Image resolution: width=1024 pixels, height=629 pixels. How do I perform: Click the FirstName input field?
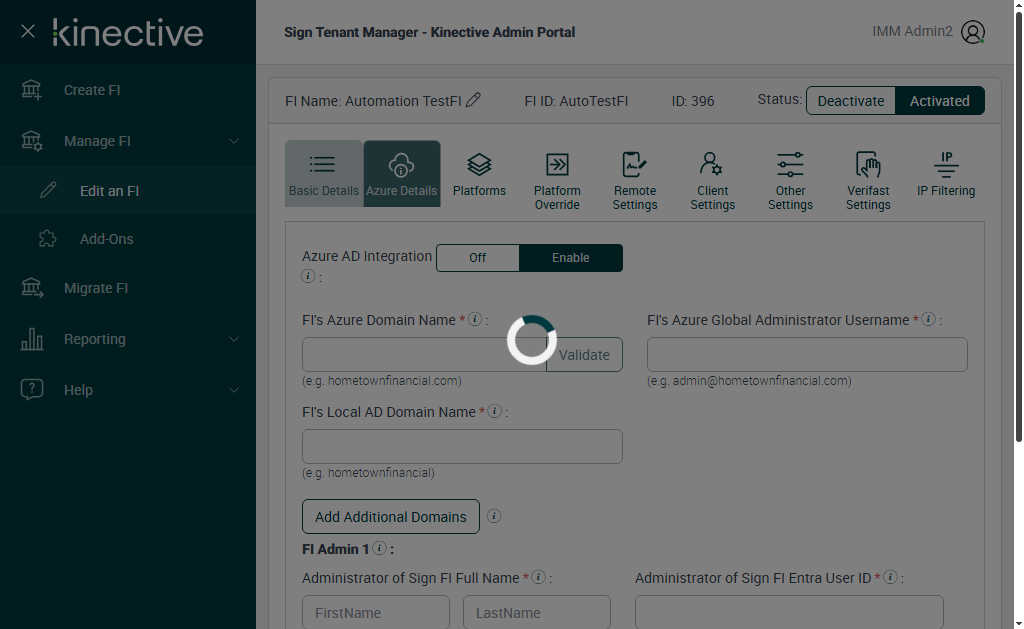click(x=376, y=612)
